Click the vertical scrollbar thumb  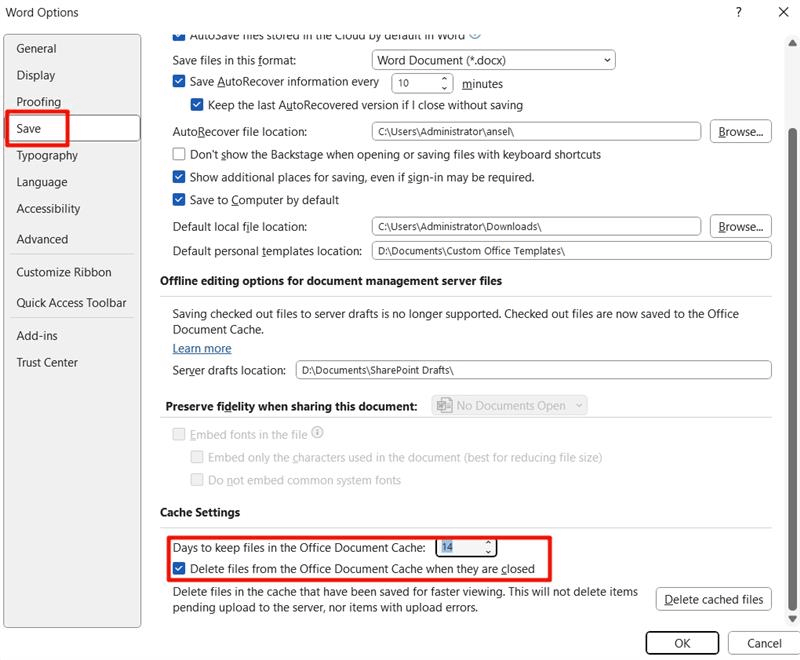click(792, 369)
